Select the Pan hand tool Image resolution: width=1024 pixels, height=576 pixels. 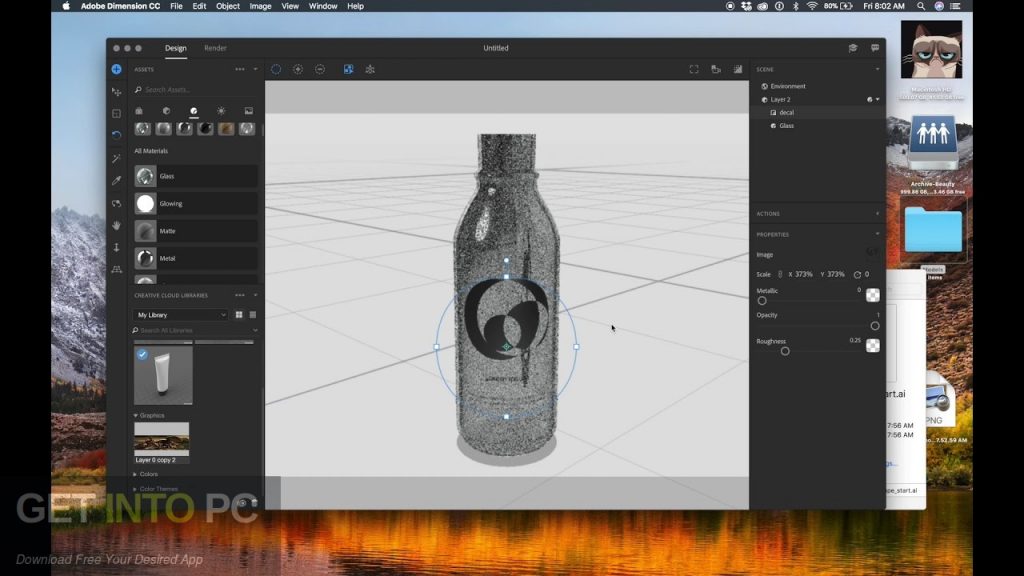116,225
